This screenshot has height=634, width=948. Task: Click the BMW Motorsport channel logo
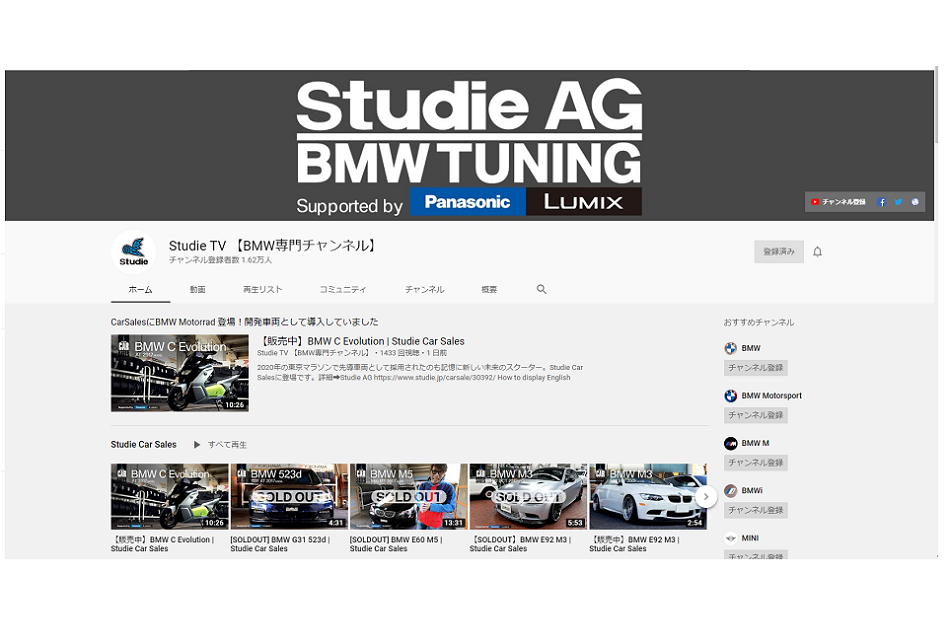[x=731, y=396]
